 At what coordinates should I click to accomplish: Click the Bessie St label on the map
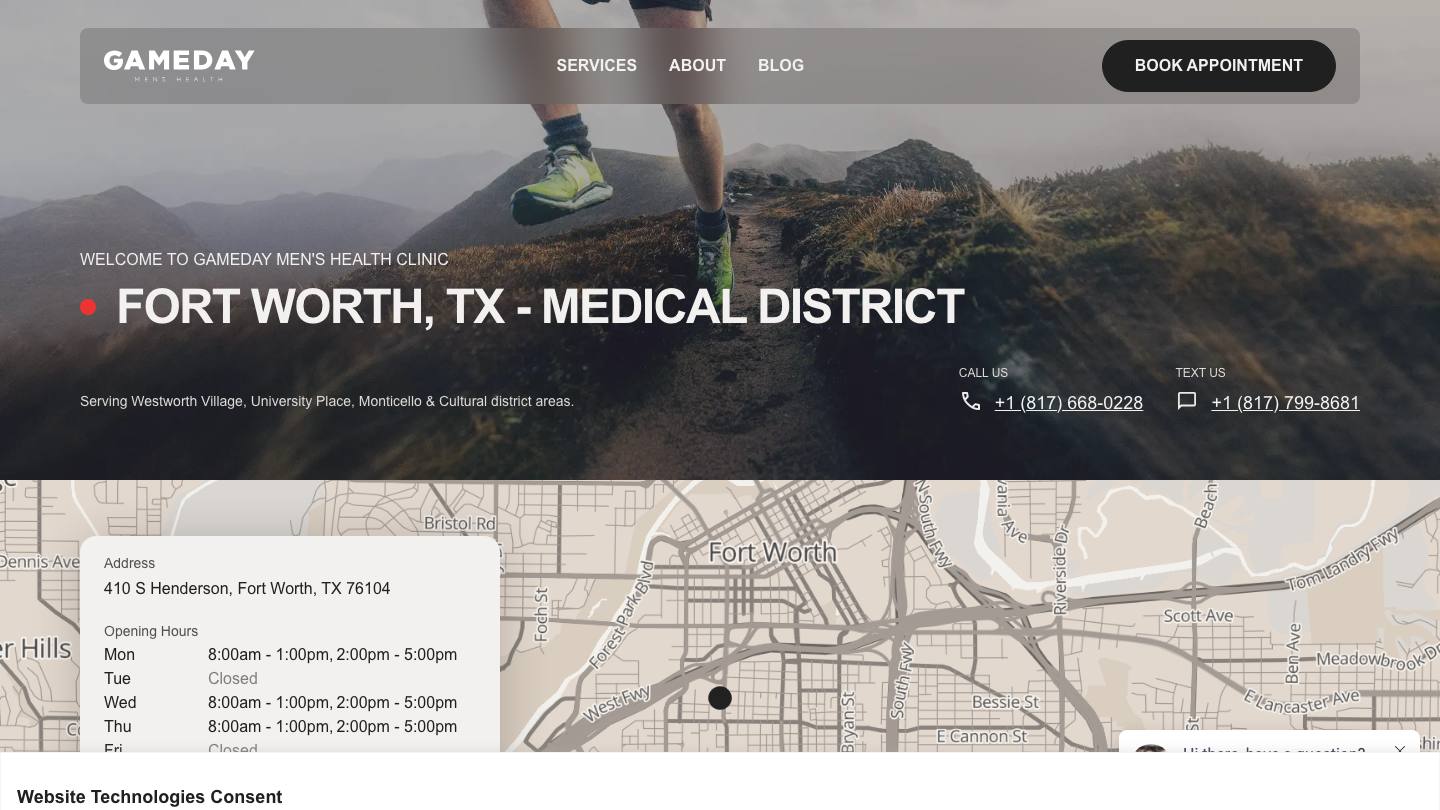(1005, 702)
